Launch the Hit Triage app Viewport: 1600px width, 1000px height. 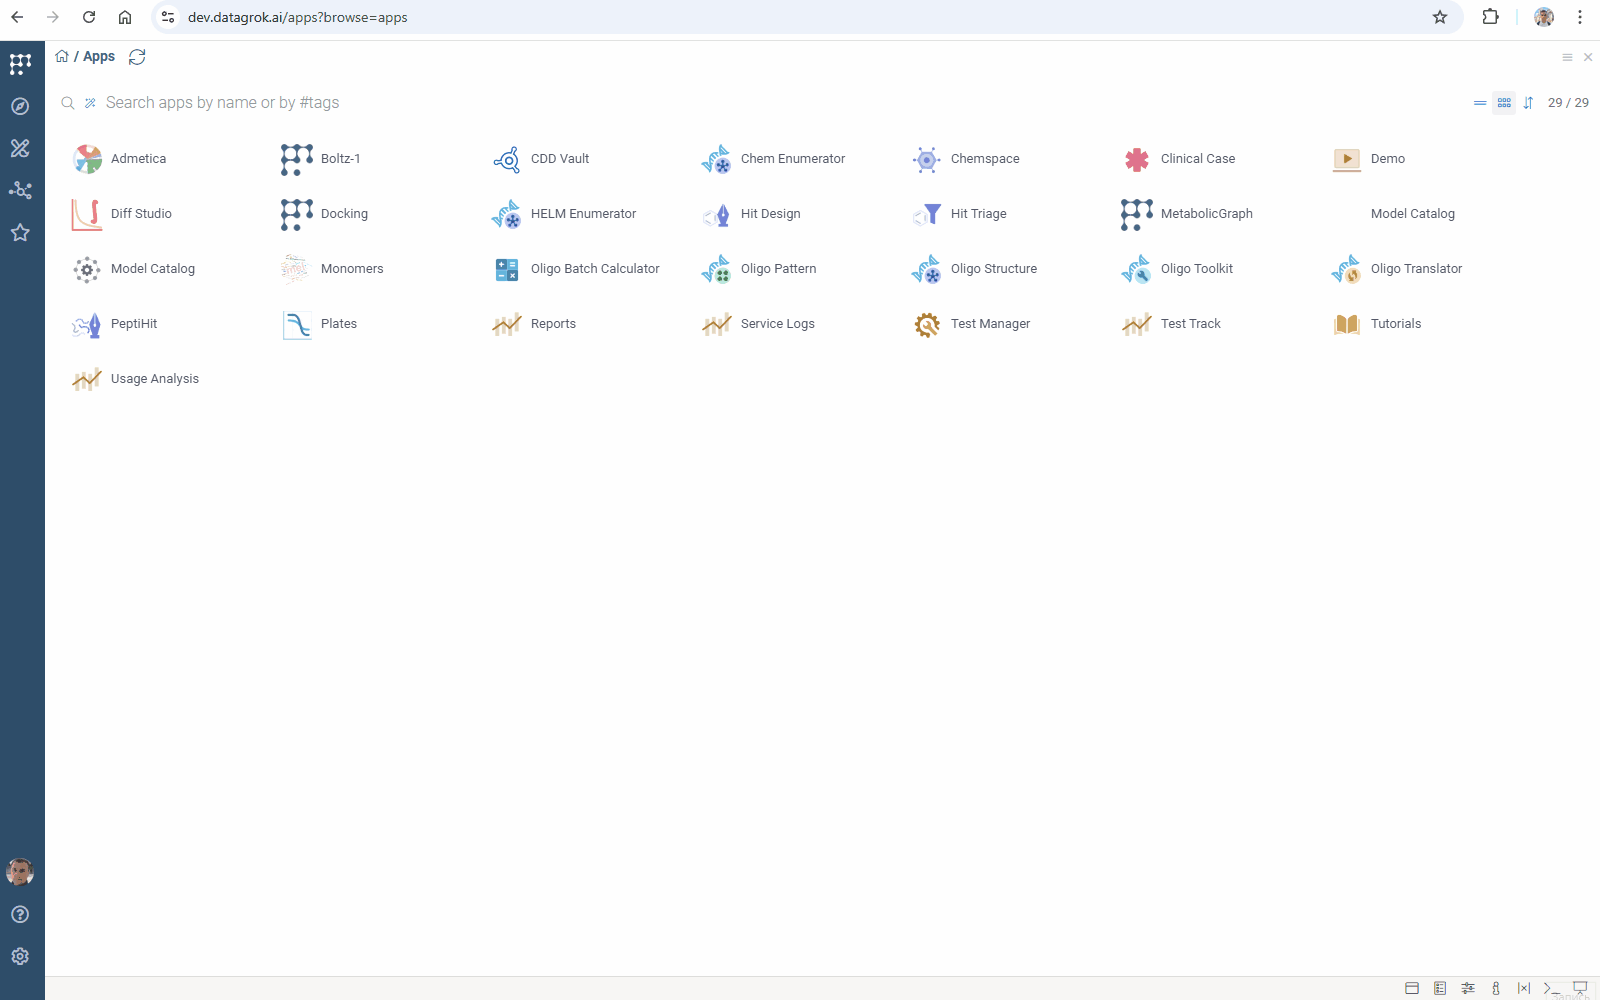[977, 214]
